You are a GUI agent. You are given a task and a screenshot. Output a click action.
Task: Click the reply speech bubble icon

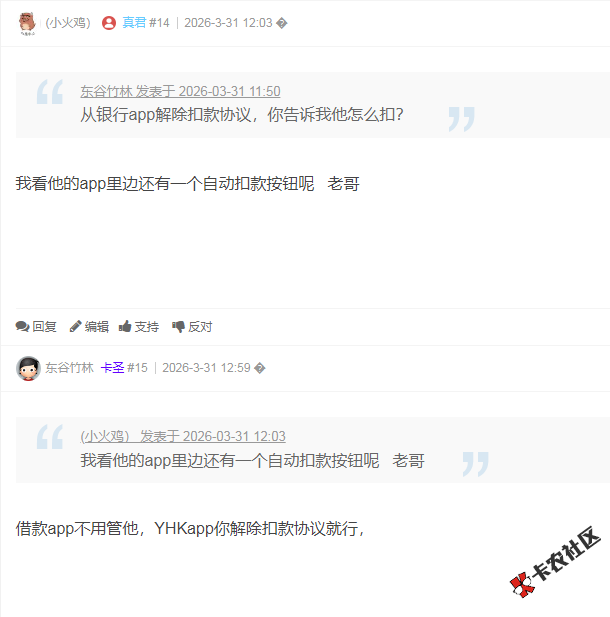point(22,327)
